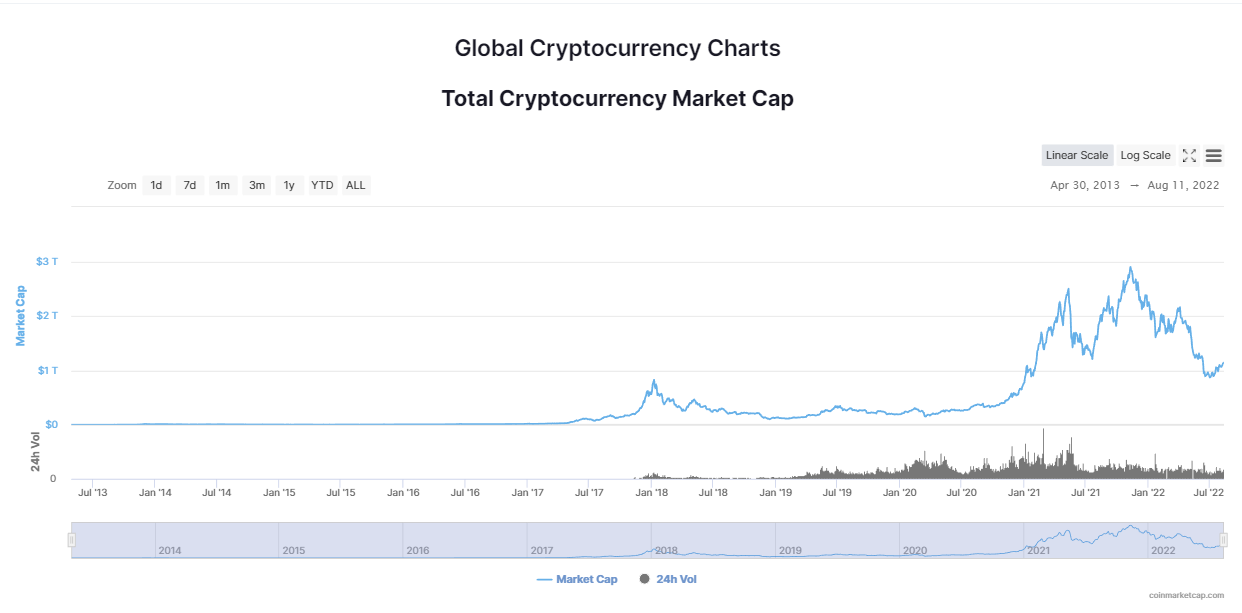
Task: Set zoom range to 1y
Action: click(x=289, y=185)
